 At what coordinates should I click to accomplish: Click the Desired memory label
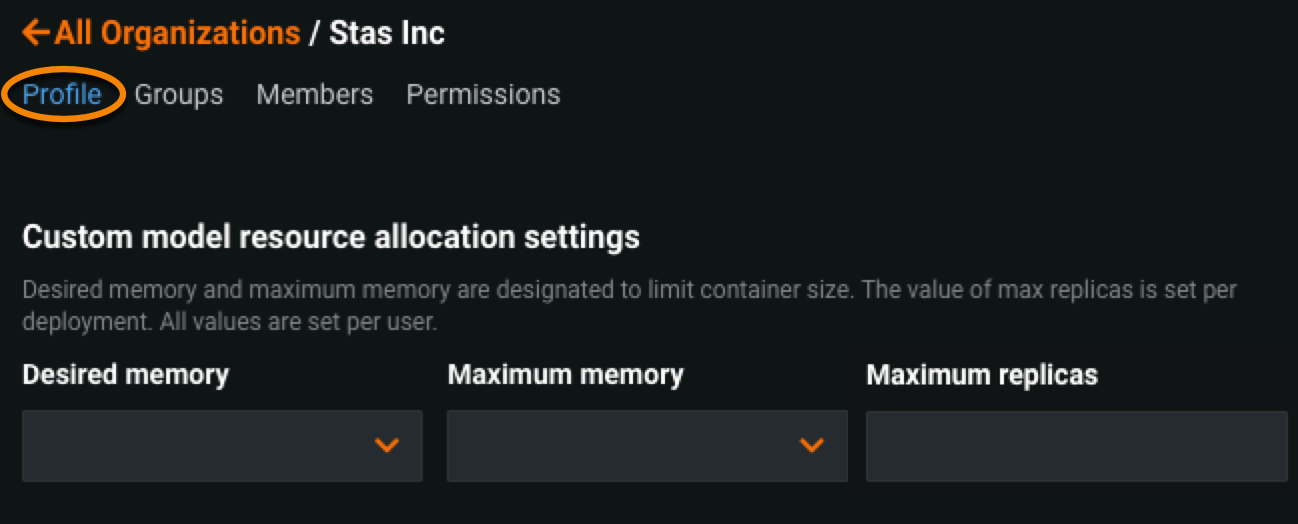(125, 375)
